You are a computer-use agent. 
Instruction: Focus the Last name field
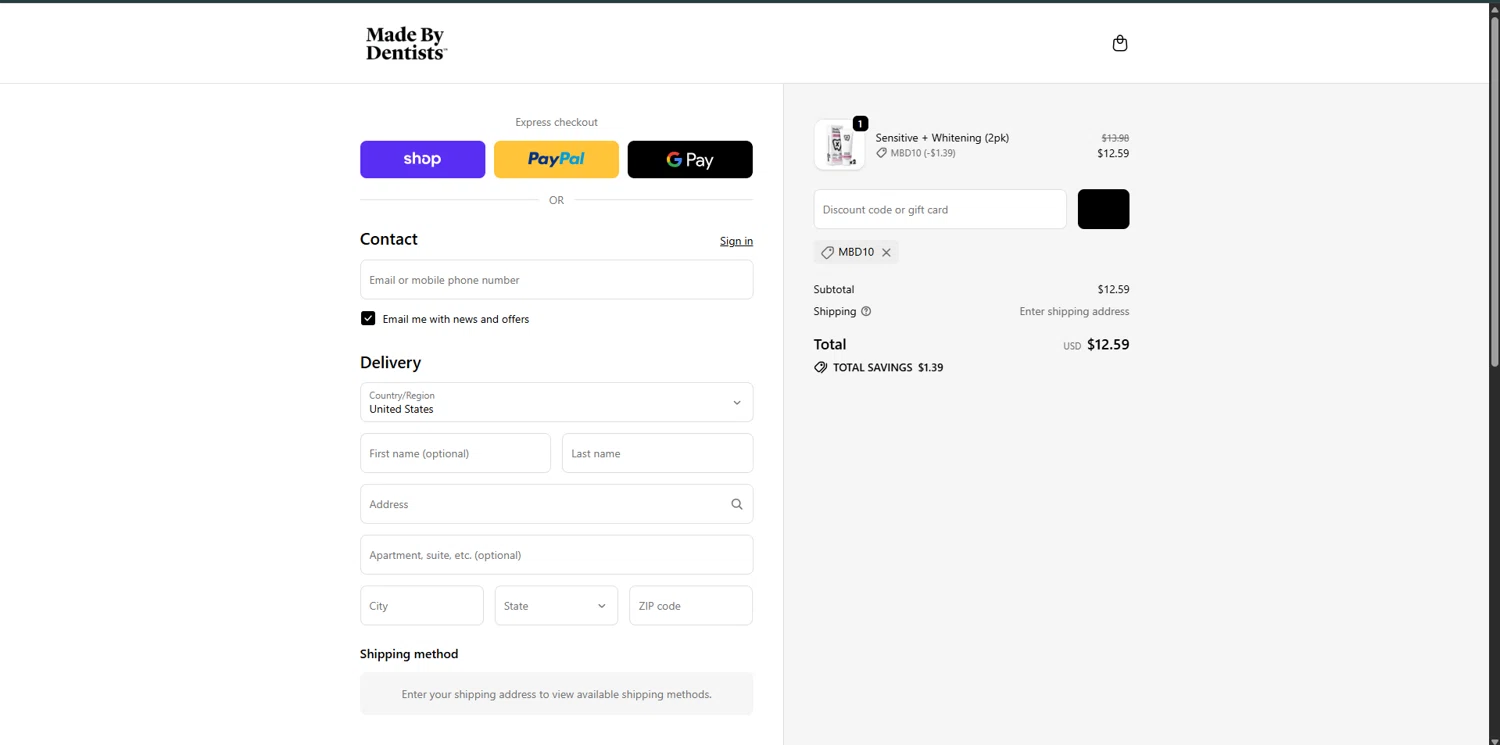coord(657,453)
